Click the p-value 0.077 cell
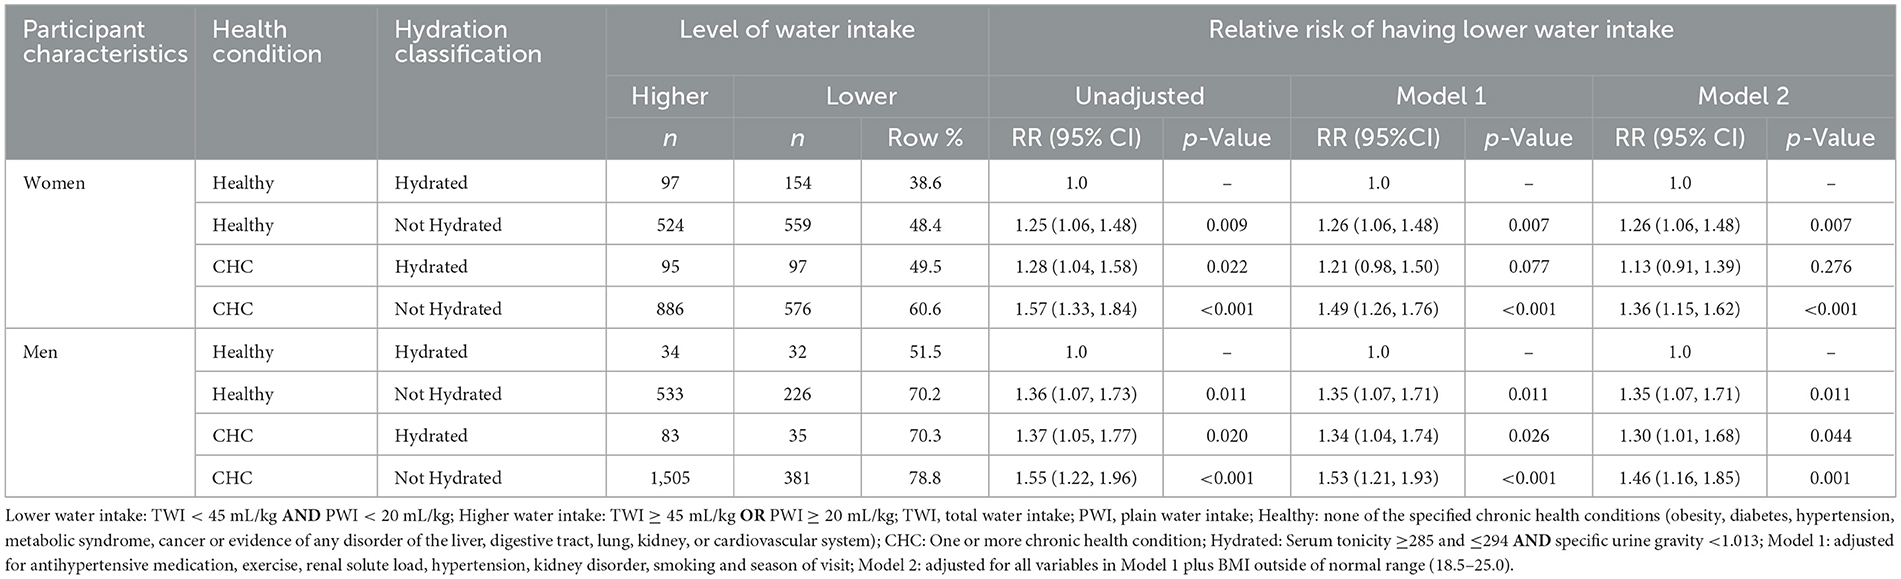 pyautogui.click(x=1528, y=267)
